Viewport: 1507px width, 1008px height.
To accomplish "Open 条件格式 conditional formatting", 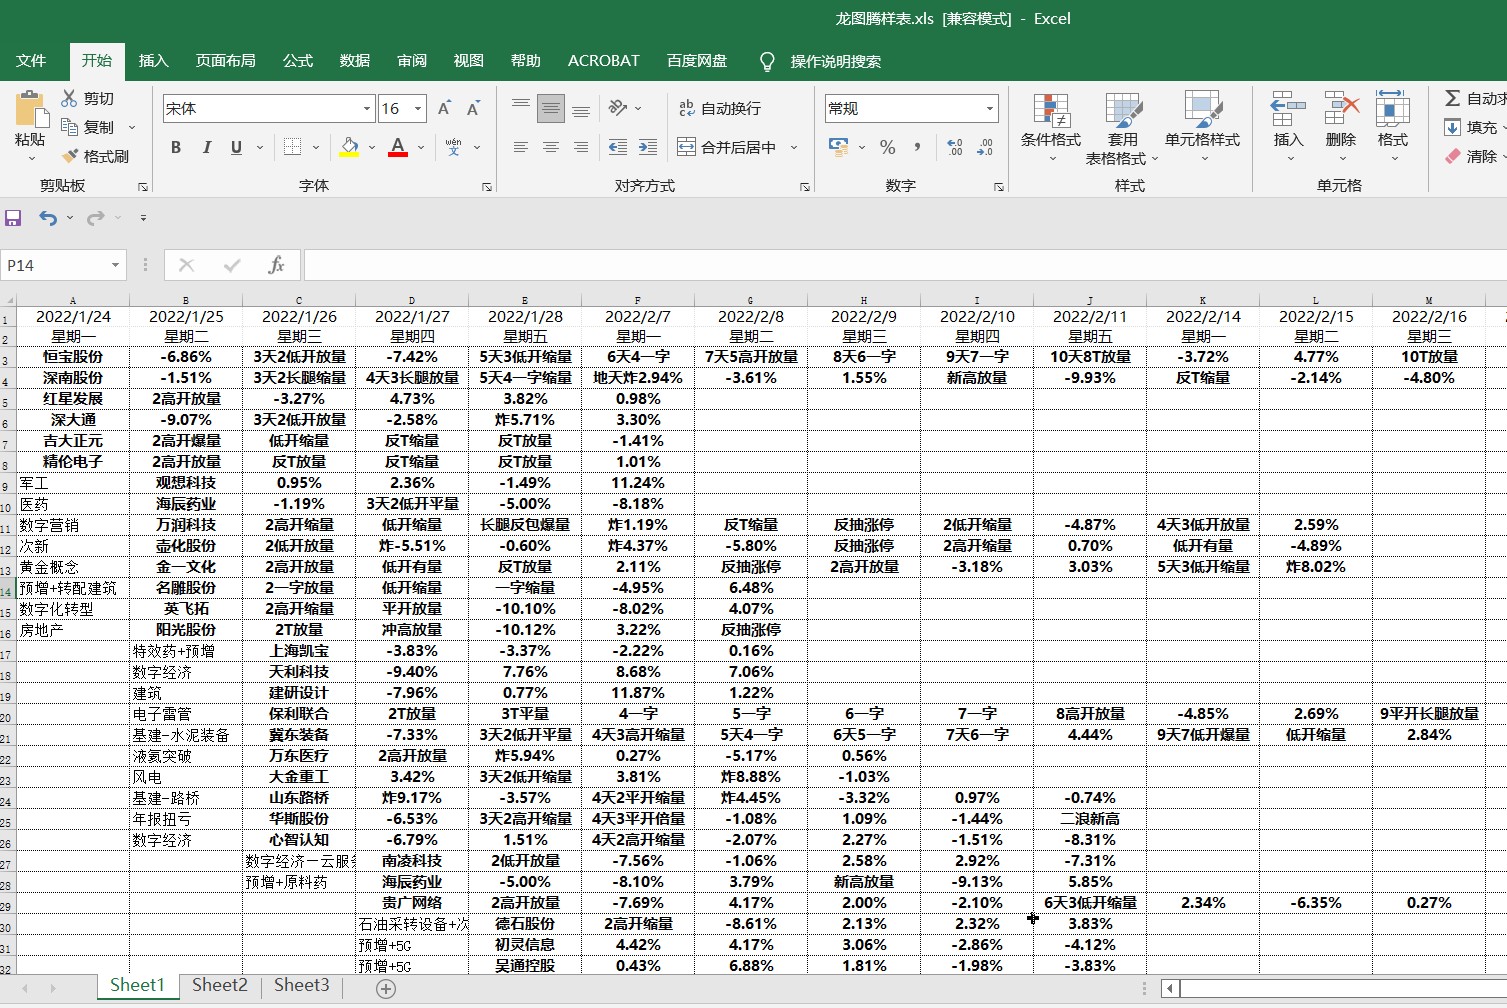I will coord(1051,128).
